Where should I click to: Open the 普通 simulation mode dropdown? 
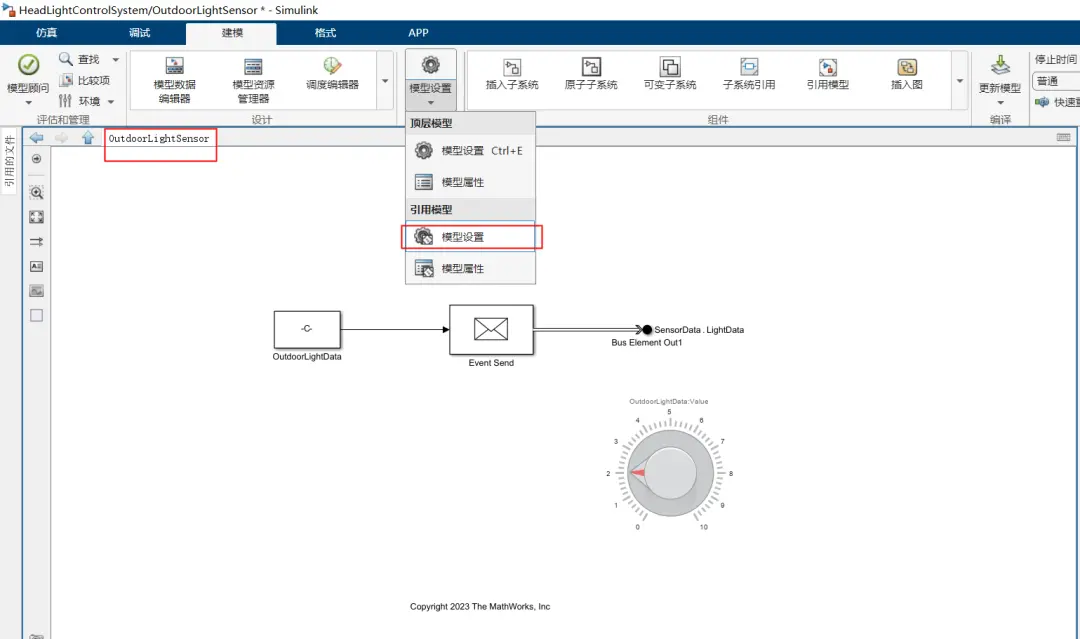pos(1056,81)
